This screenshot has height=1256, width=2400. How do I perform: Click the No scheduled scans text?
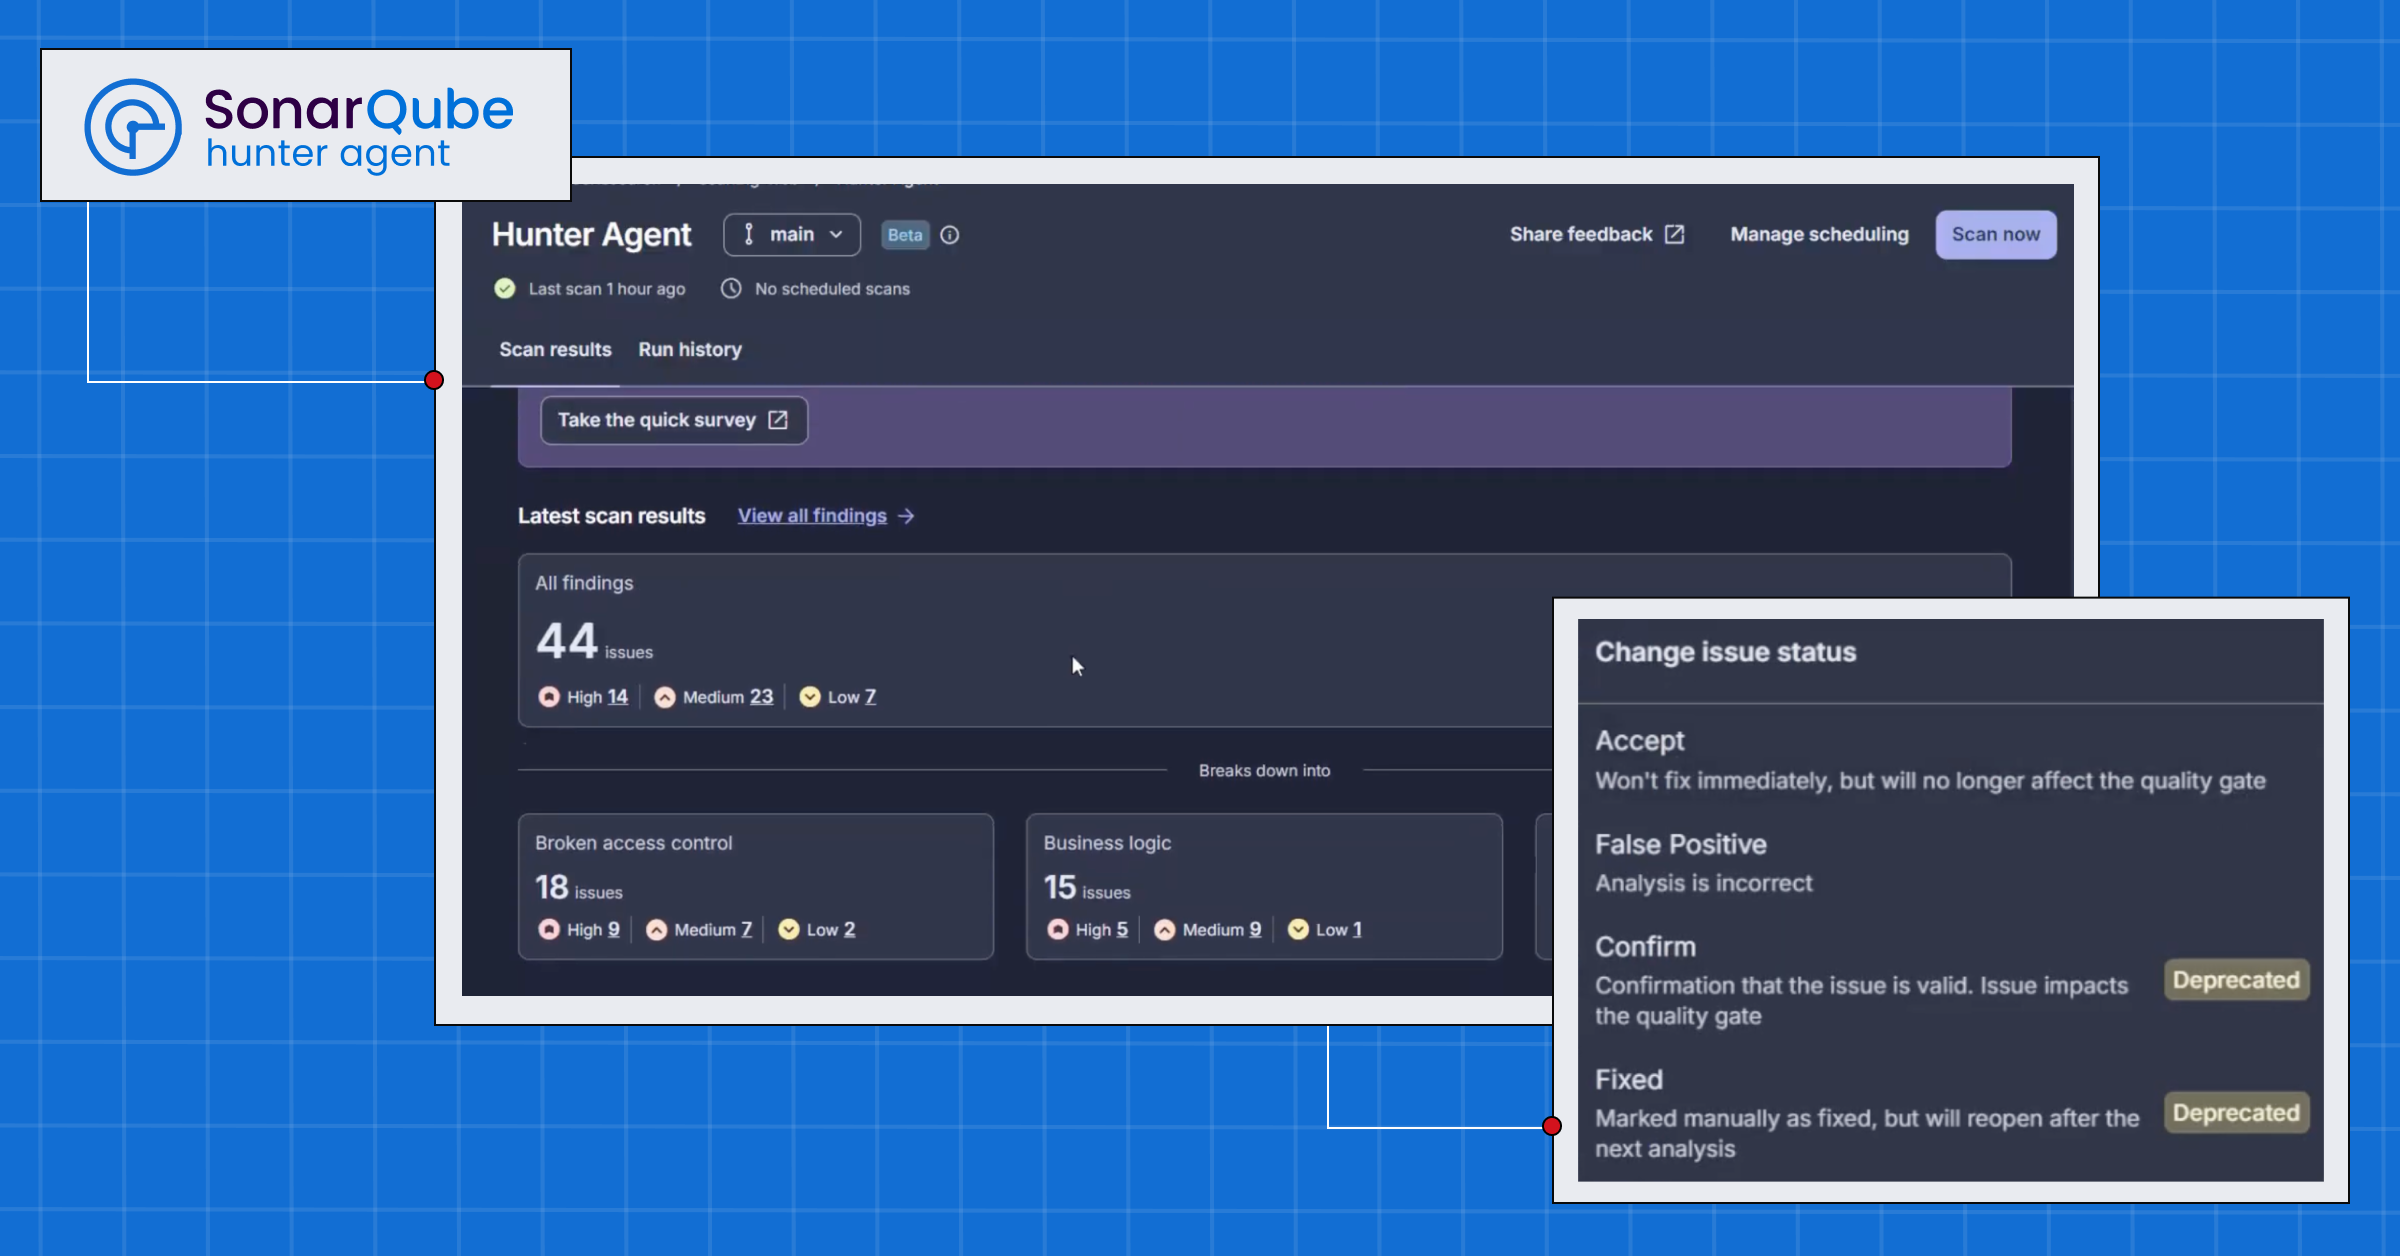832,289
